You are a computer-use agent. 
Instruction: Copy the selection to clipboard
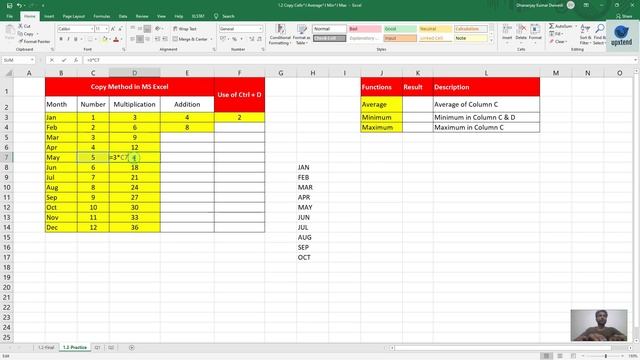26,34
